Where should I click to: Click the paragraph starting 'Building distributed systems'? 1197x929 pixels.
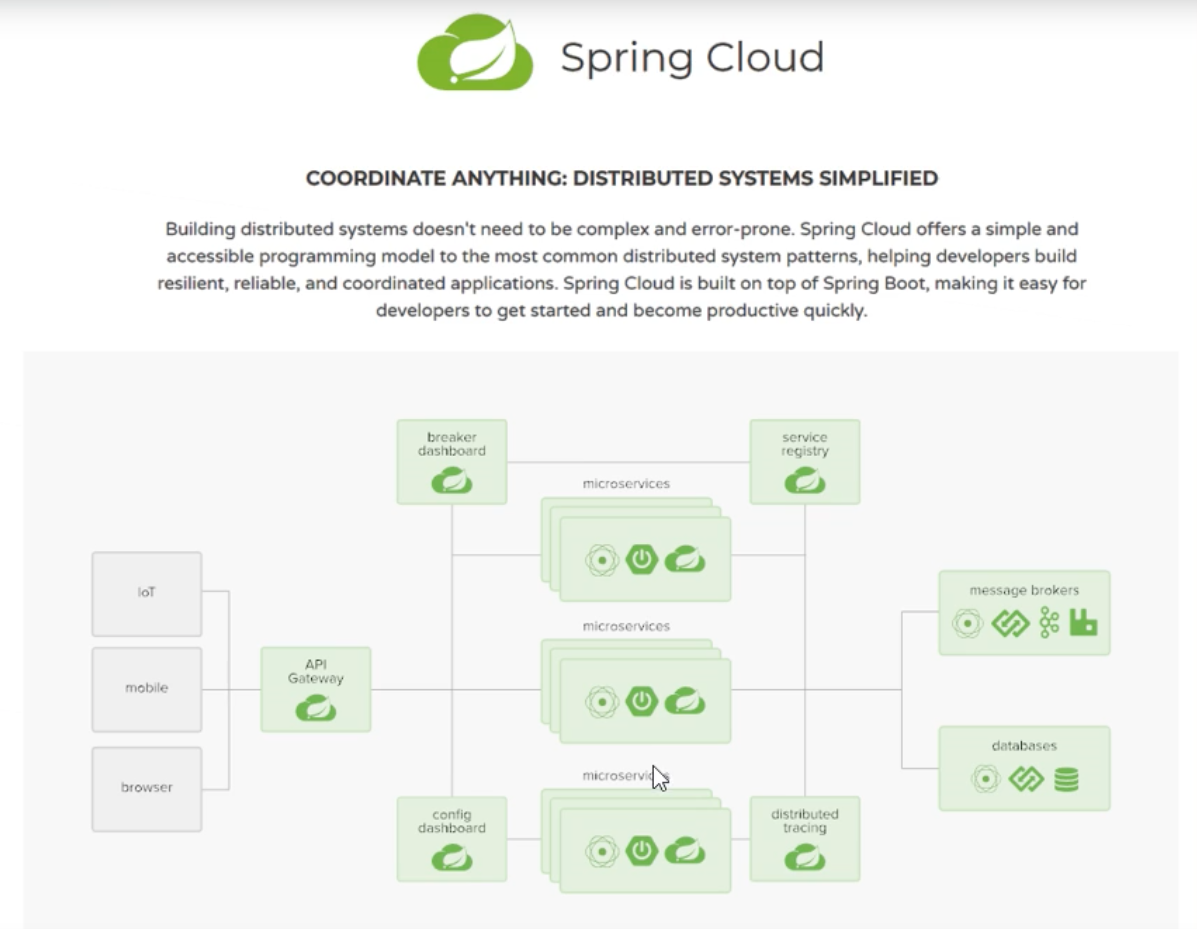tap(621, 269)
